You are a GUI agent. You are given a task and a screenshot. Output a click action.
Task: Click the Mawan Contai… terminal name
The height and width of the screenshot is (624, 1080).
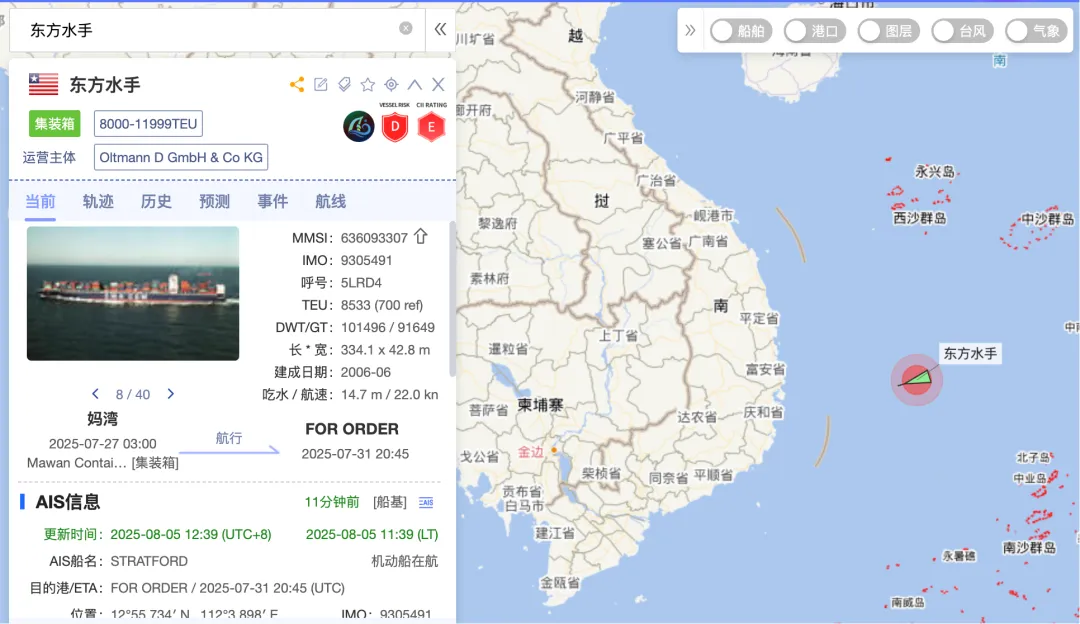coord(76,463)
